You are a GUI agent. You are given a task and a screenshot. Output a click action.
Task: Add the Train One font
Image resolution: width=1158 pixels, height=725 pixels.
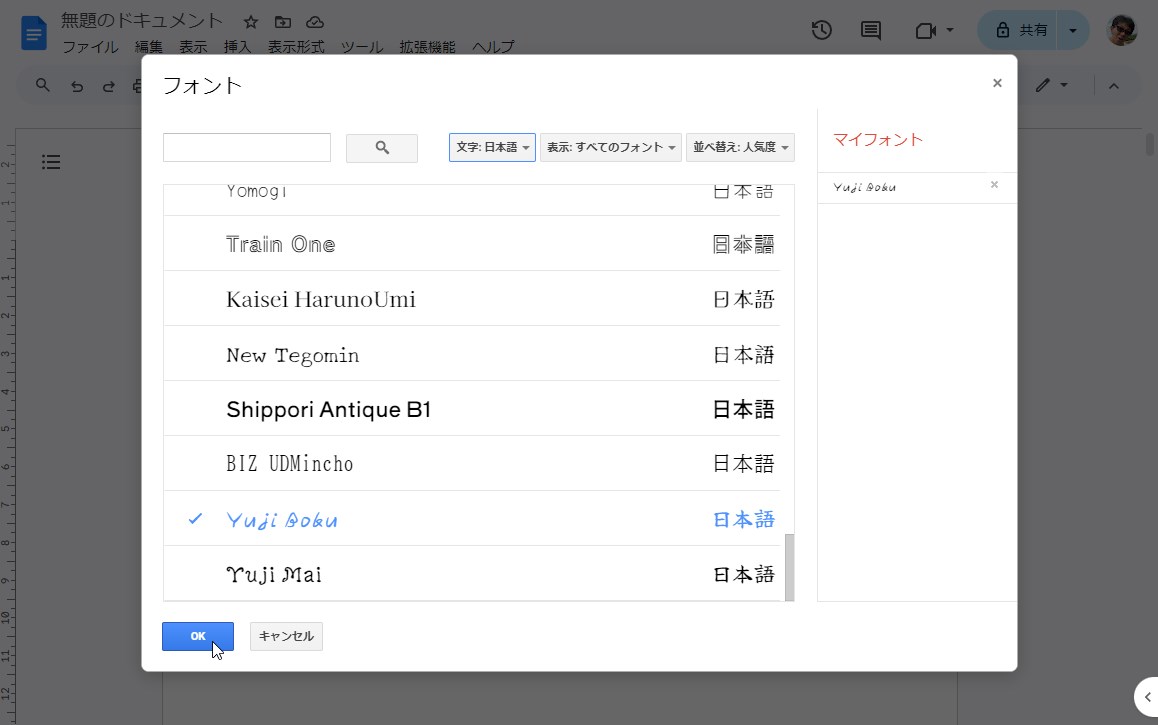pyautogui.click(x=472, y=244)
